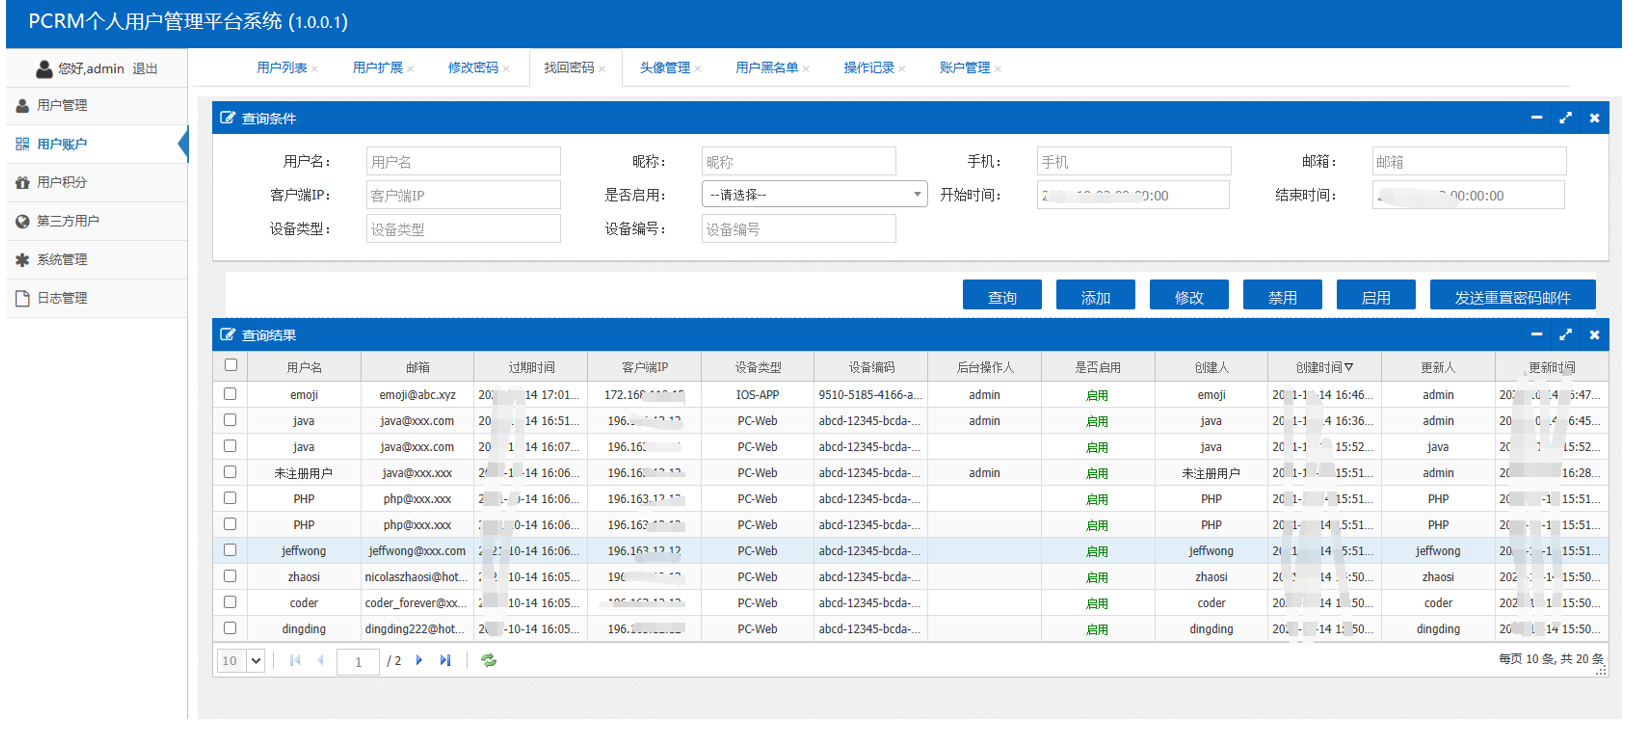
Task: Collapse the 查询条件 panel with minus icon
Action: click(x=1536, y=118)
